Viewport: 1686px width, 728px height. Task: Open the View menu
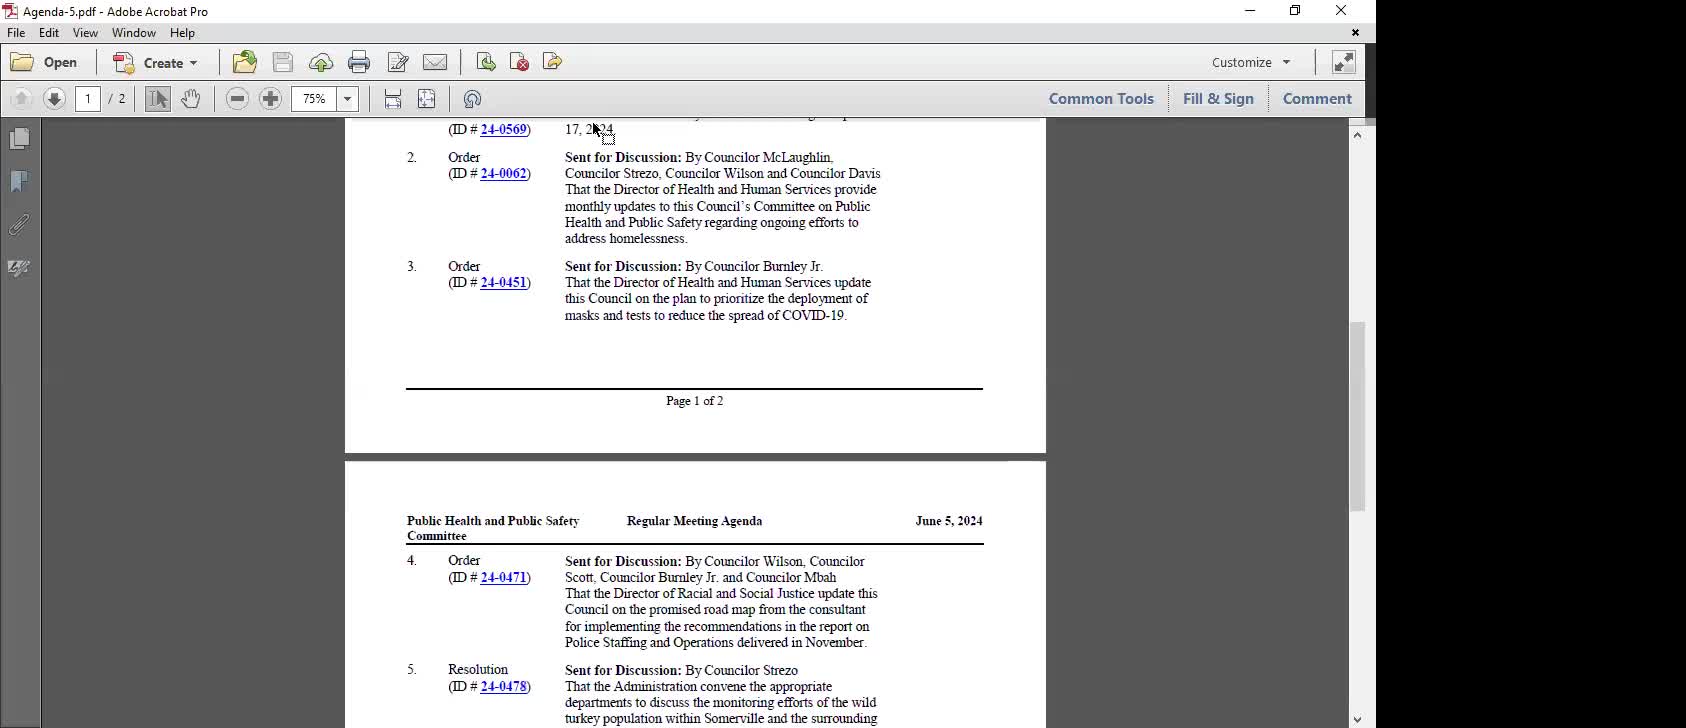pos(85,33)
